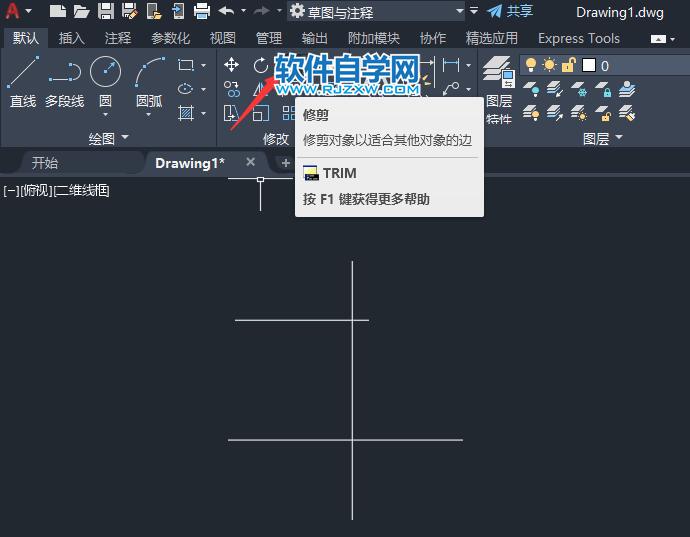Open Layer Properties (图层特性) manager
Image resolution: width=690 pixels, height=537 pixels.
pyautogui.click(x=499, y=90)
